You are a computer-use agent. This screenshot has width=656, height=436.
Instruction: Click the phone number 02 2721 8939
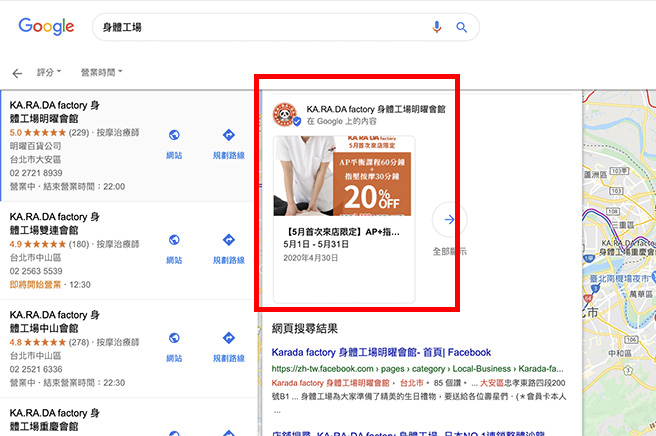pos(36,173)
